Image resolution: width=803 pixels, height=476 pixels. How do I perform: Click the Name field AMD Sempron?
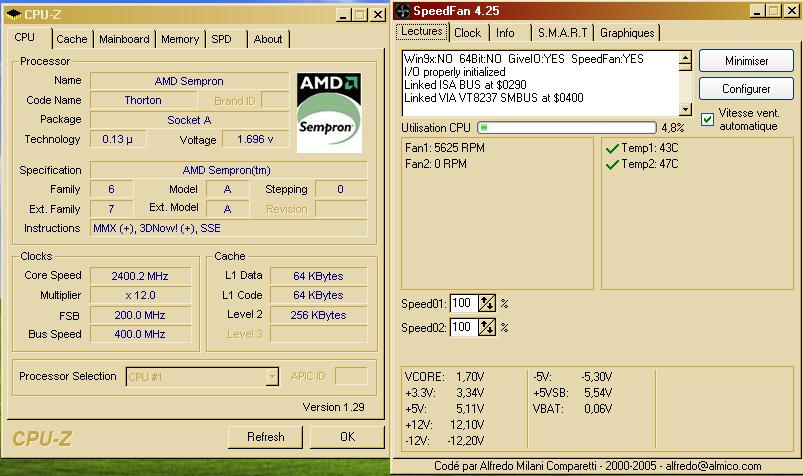tap(189, 81)
